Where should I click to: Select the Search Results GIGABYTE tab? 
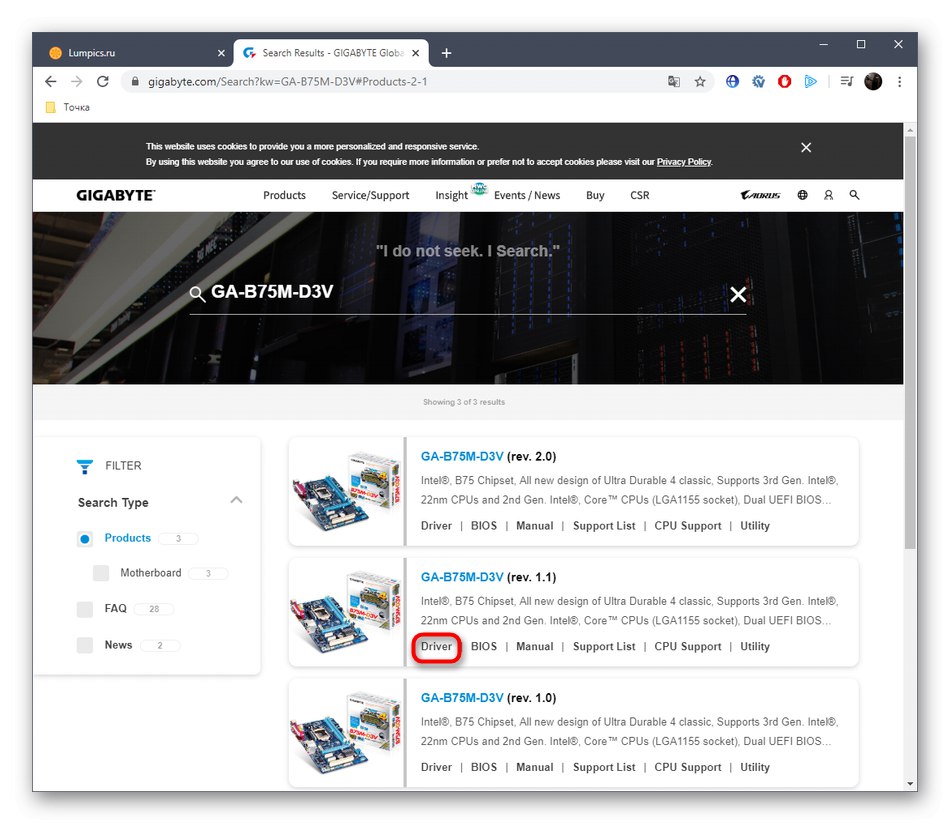[x=331, y=53]
